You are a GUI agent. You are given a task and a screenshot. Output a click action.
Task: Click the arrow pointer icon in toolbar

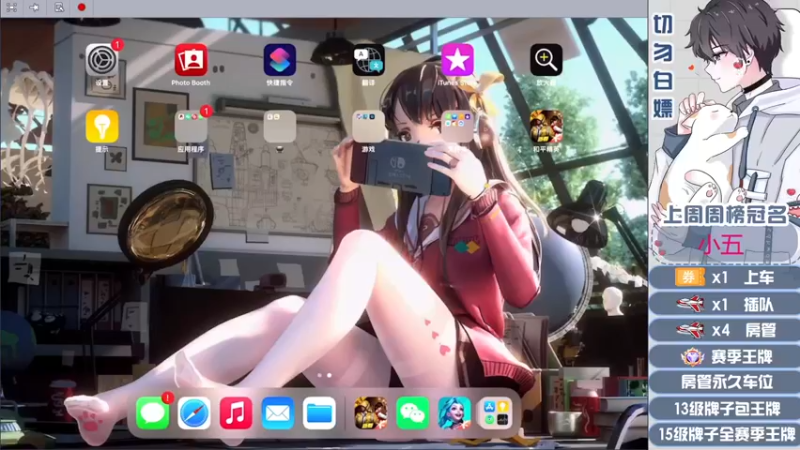point(34,7)
